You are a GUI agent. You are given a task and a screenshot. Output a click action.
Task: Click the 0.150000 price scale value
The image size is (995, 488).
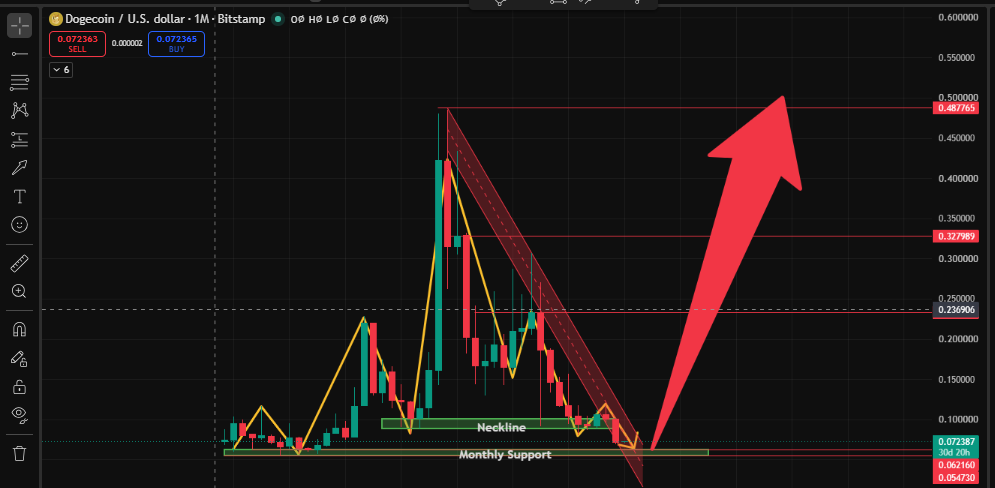pyautogui.click(x=957, y=379)
